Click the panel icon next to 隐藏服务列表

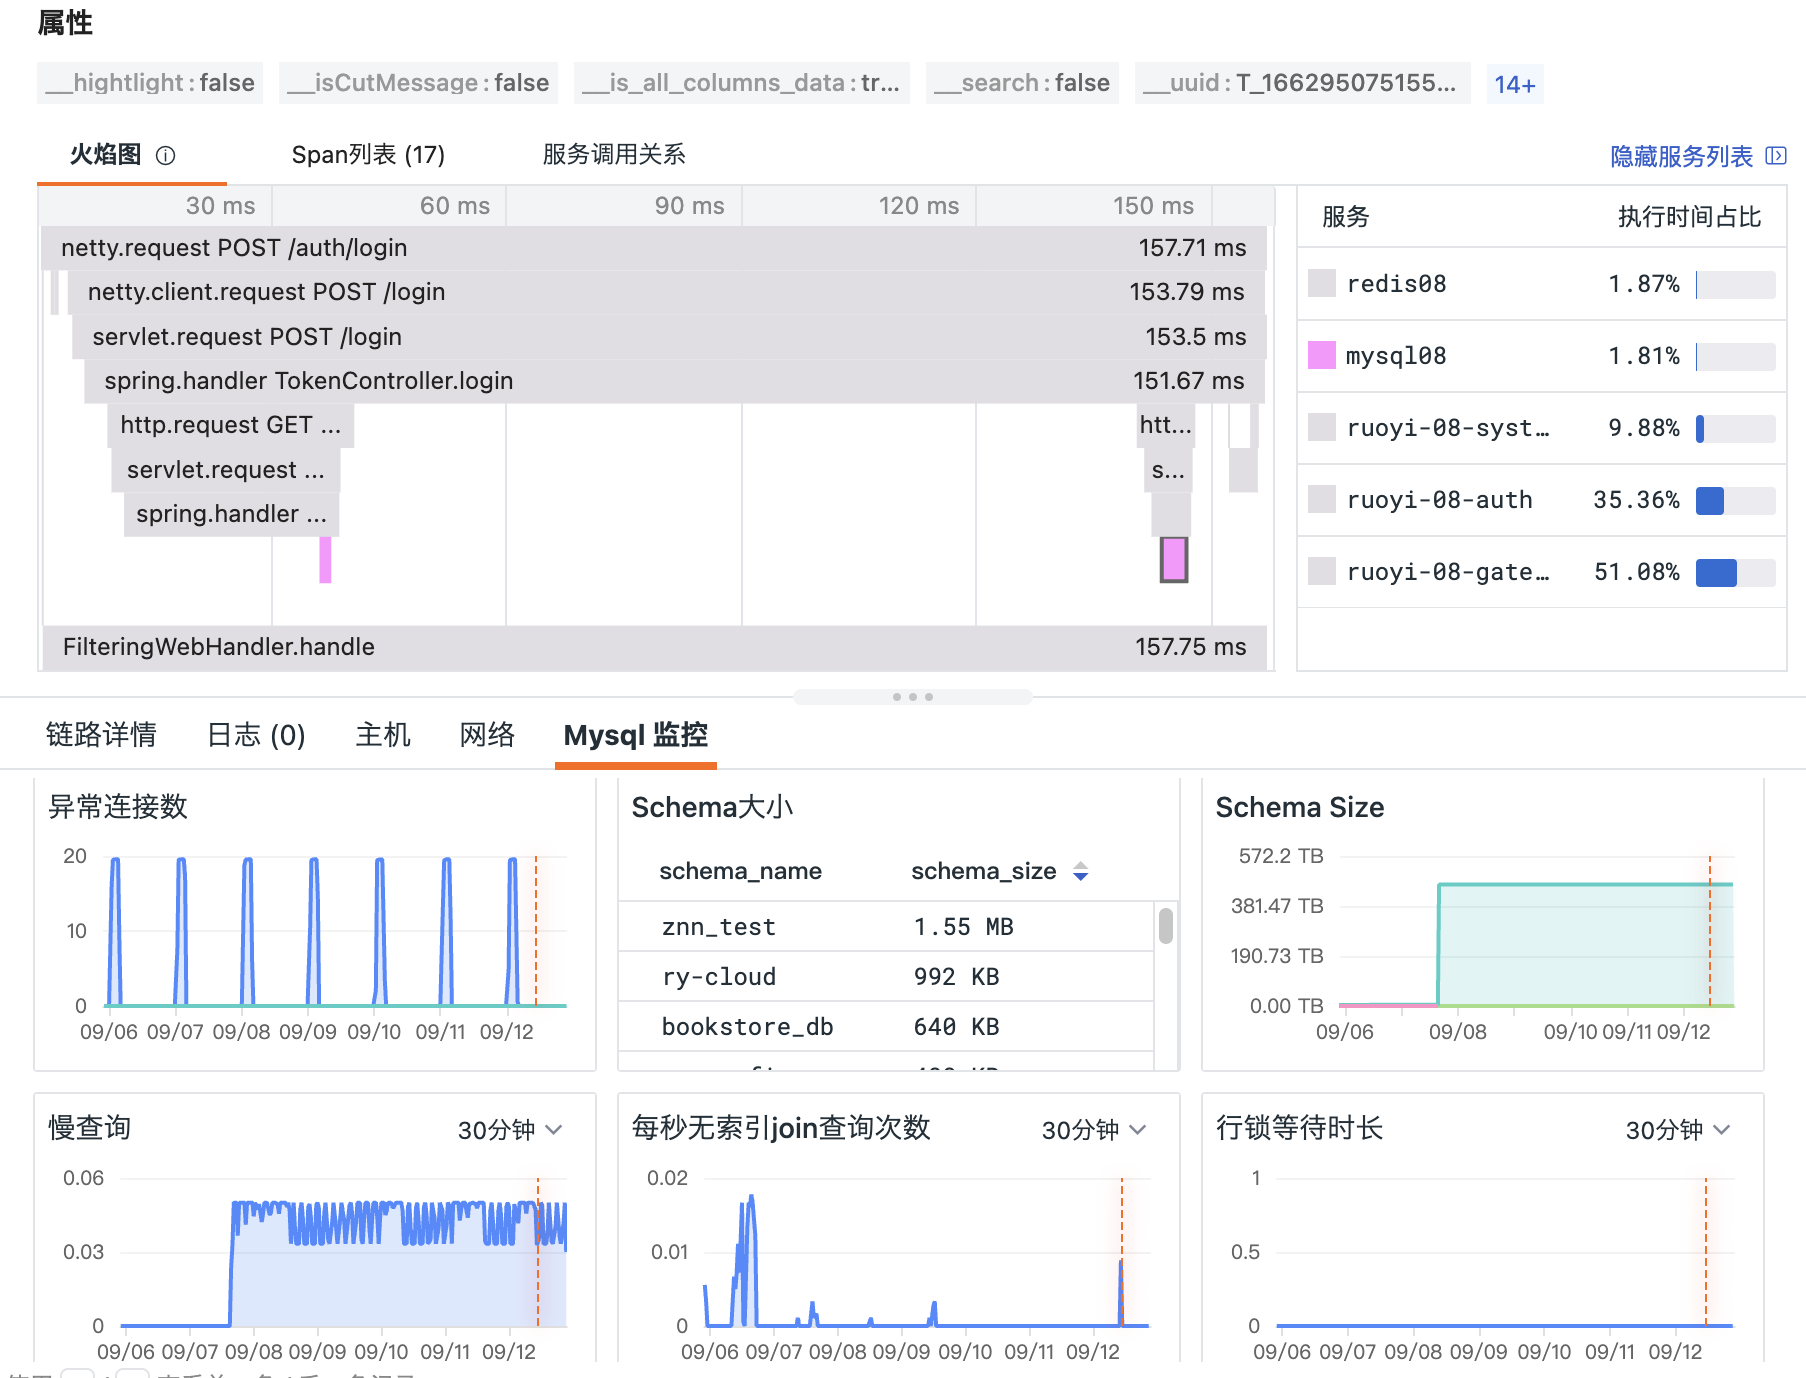[x=1775, y=156]
